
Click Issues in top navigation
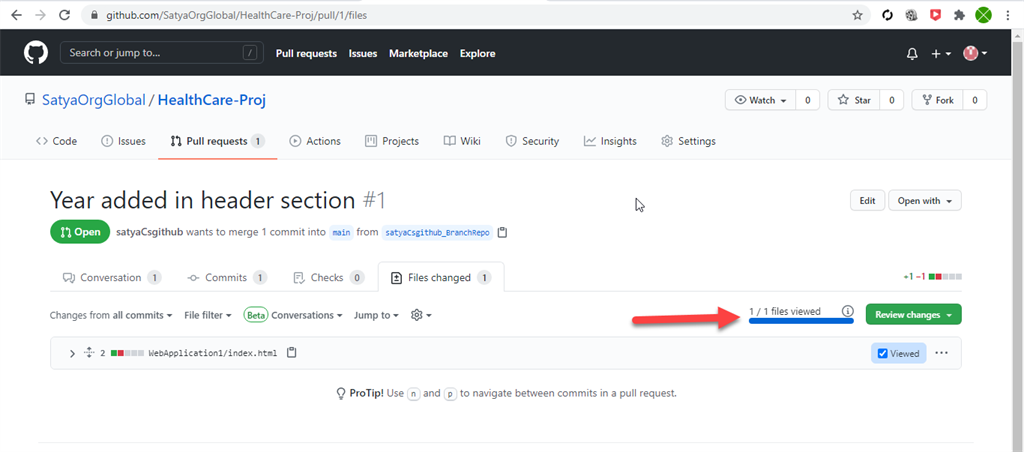363,54
